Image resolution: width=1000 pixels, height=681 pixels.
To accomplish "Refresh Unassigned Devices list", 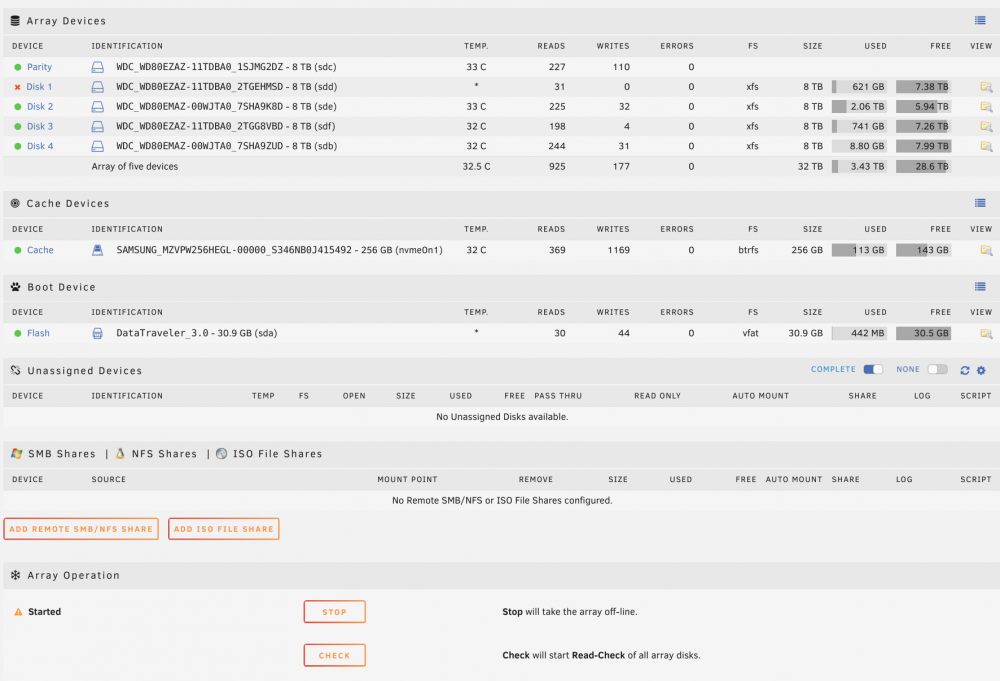I will (964, 370).
